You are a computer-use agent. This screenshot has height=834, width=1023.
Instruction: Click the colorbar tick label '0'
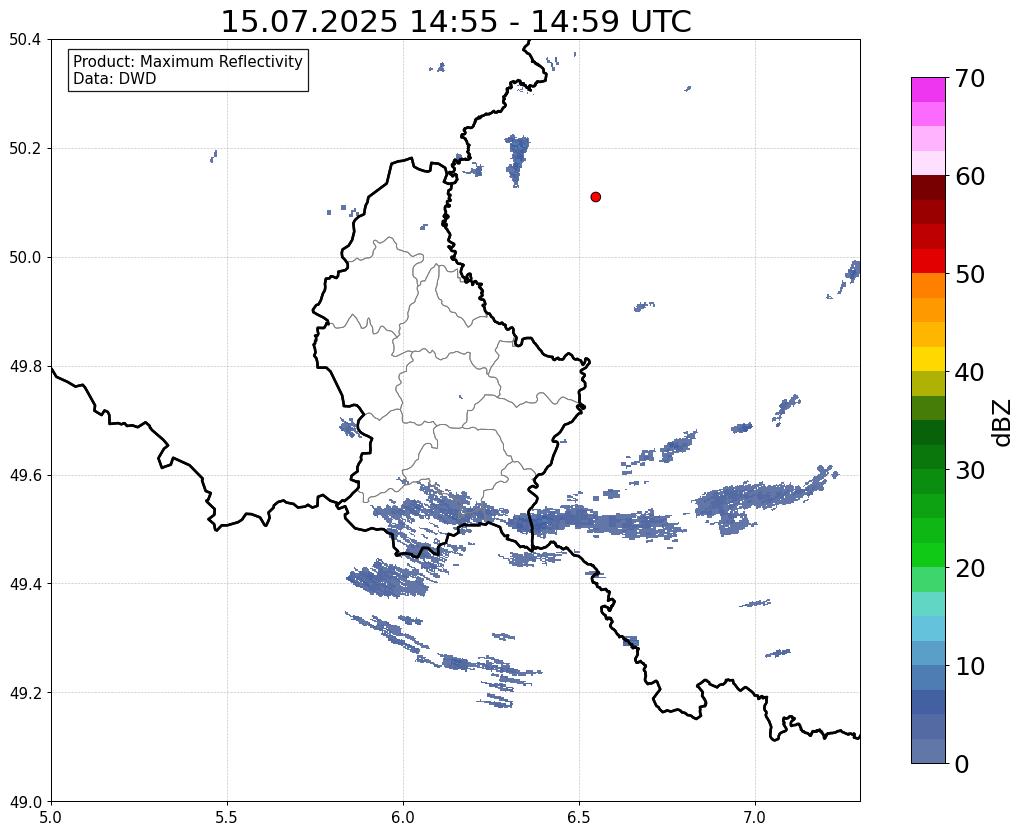(962, 764)
